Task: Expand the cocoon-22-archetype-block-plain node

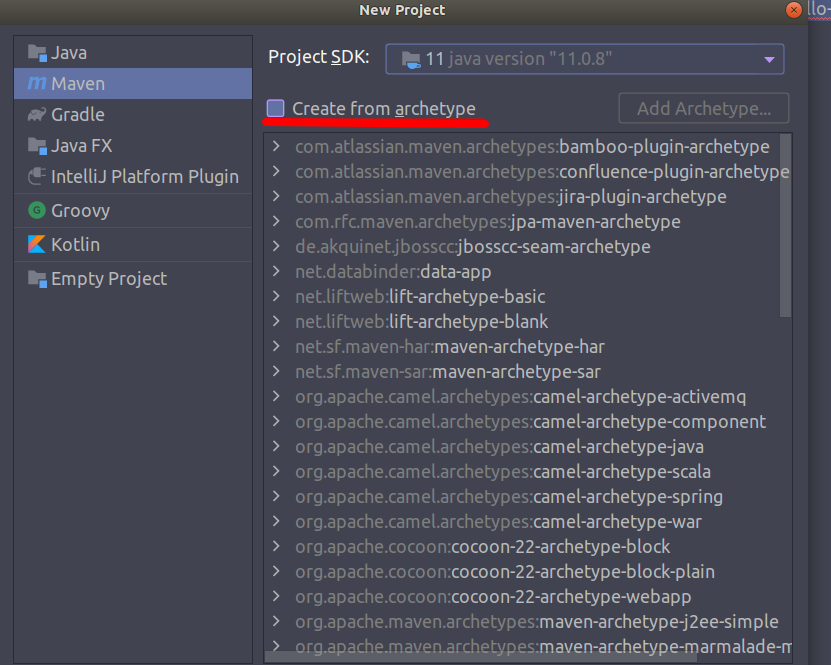Action: click(276, 571)
